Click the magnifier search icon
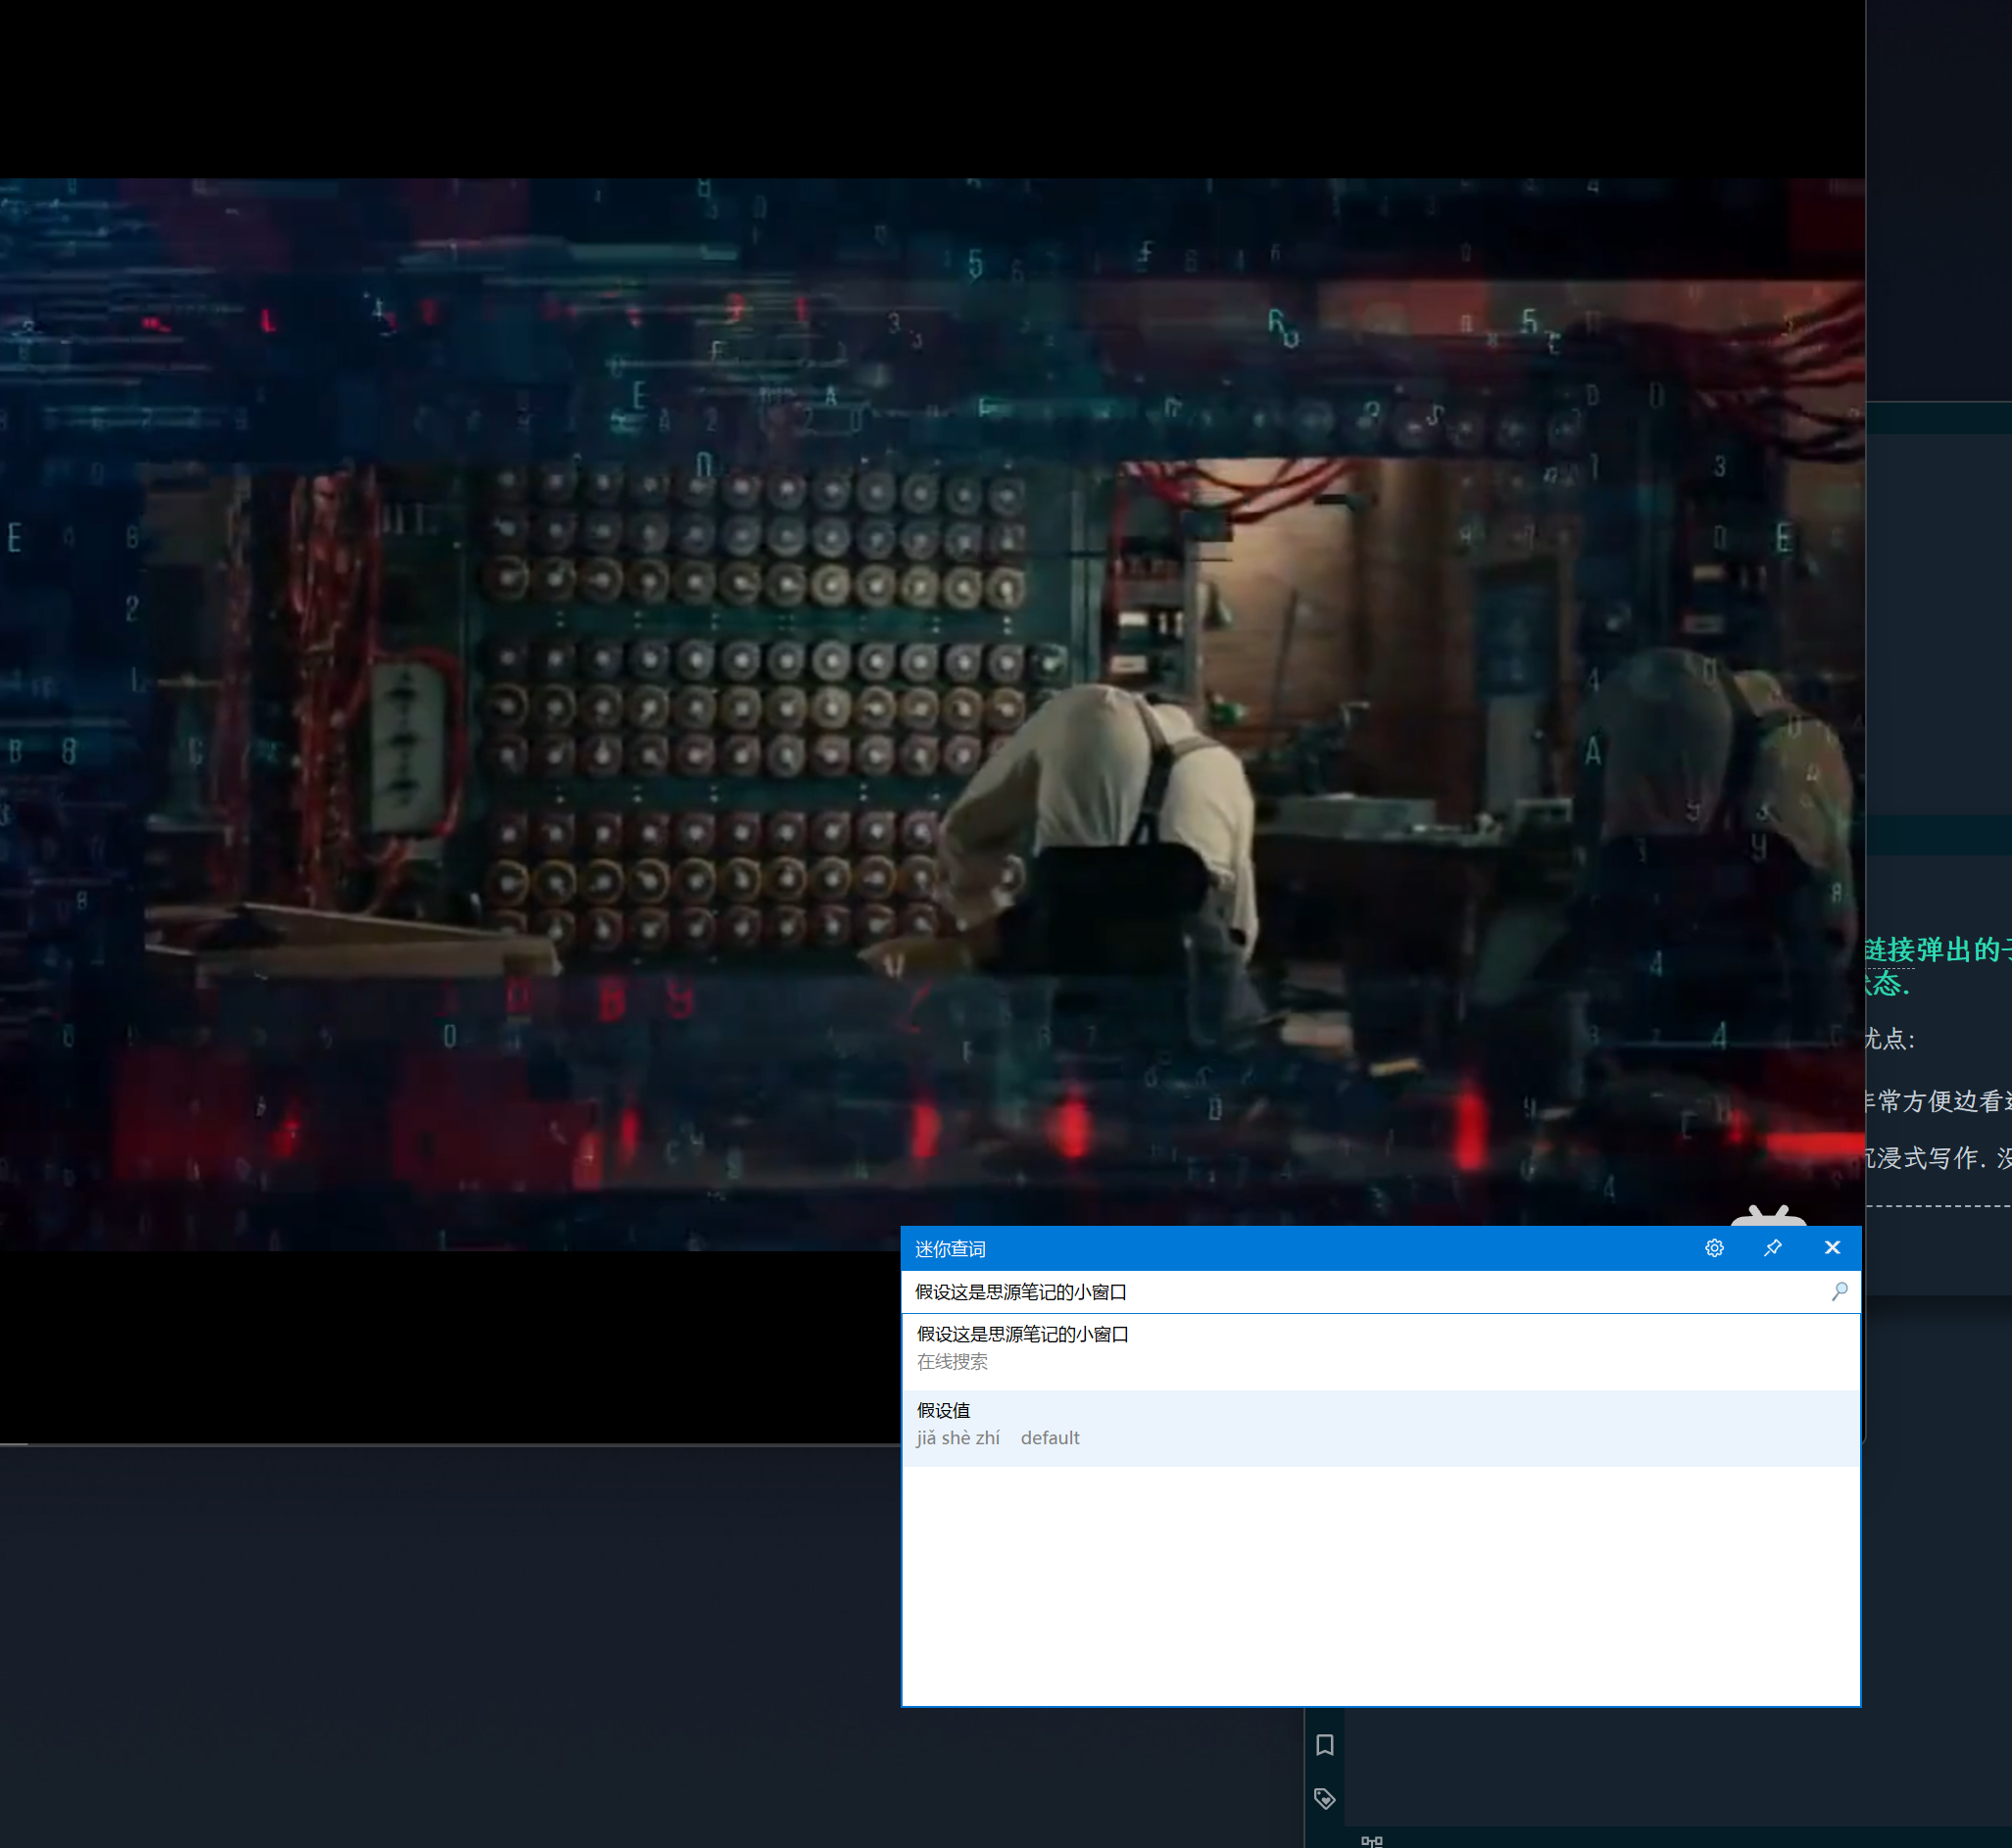Screen dimensions: 2012x1848 tap(1839, 1291)
